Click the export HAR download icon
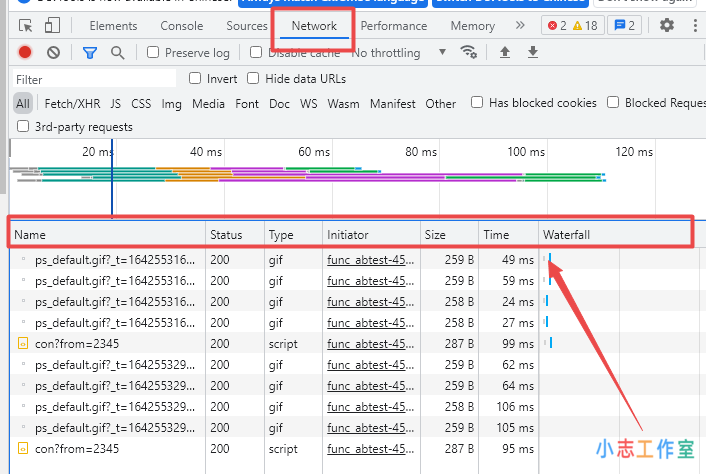Screen dimensions: 706x474 [532, 52]
